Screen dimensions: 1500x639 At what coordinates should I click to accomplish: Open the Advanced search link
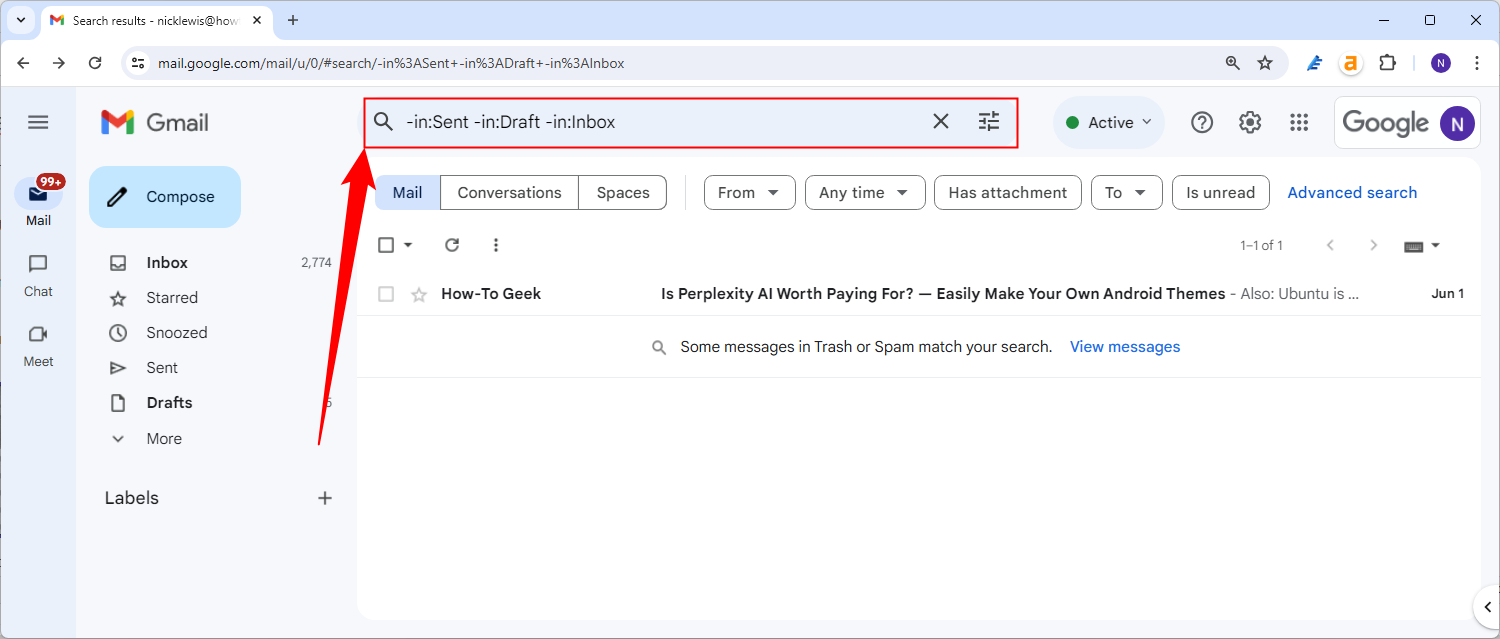click(1352, 193)
